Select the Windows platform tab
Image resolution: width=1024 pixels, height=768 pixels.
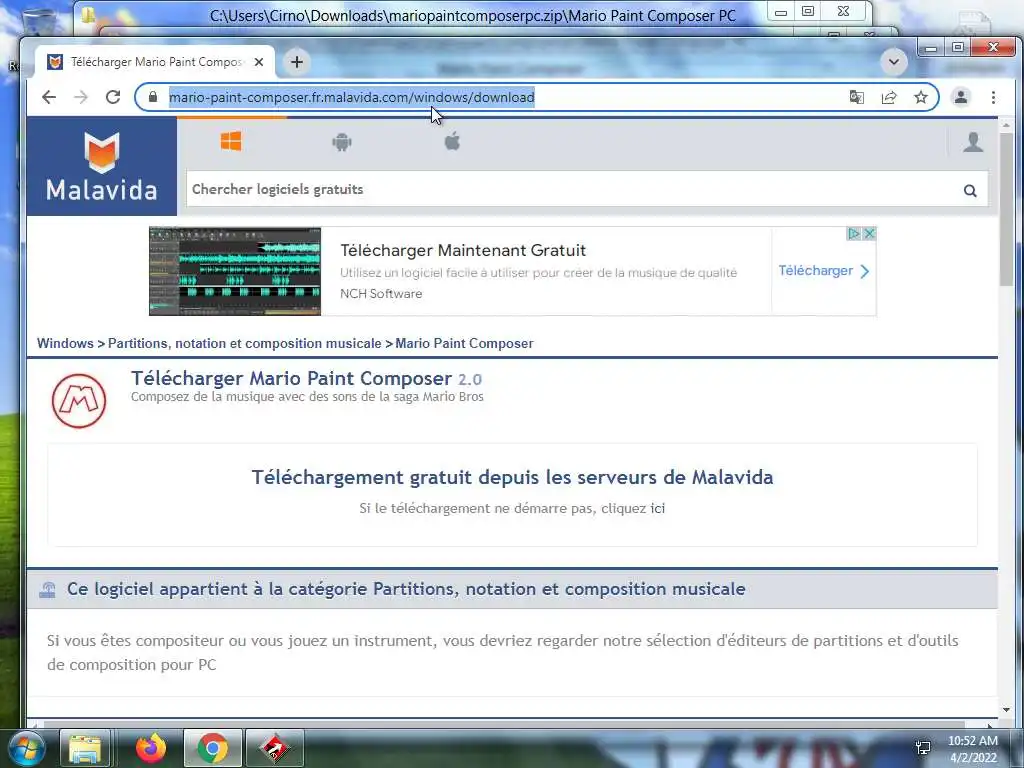pos(231,141)
